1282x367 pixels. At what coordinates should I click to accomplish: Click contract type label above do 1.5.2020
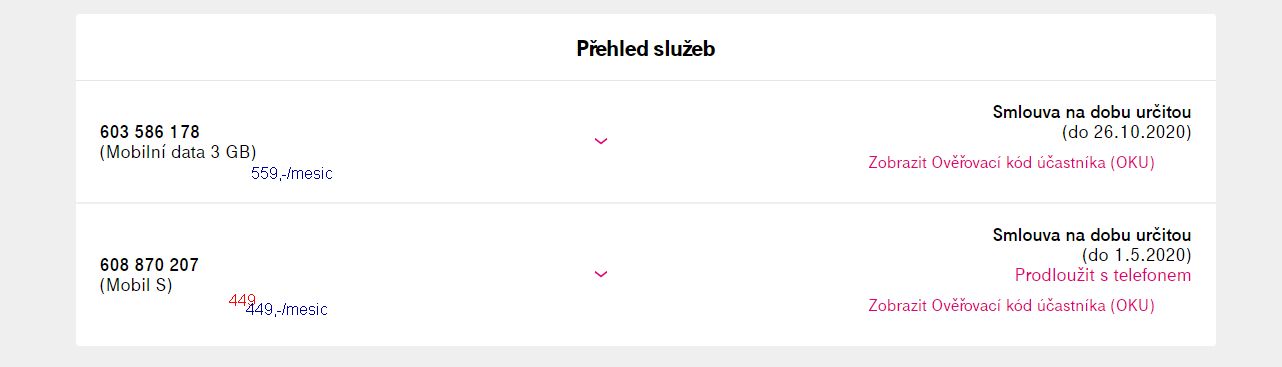pyautogui.click(x=1092, y=236)
